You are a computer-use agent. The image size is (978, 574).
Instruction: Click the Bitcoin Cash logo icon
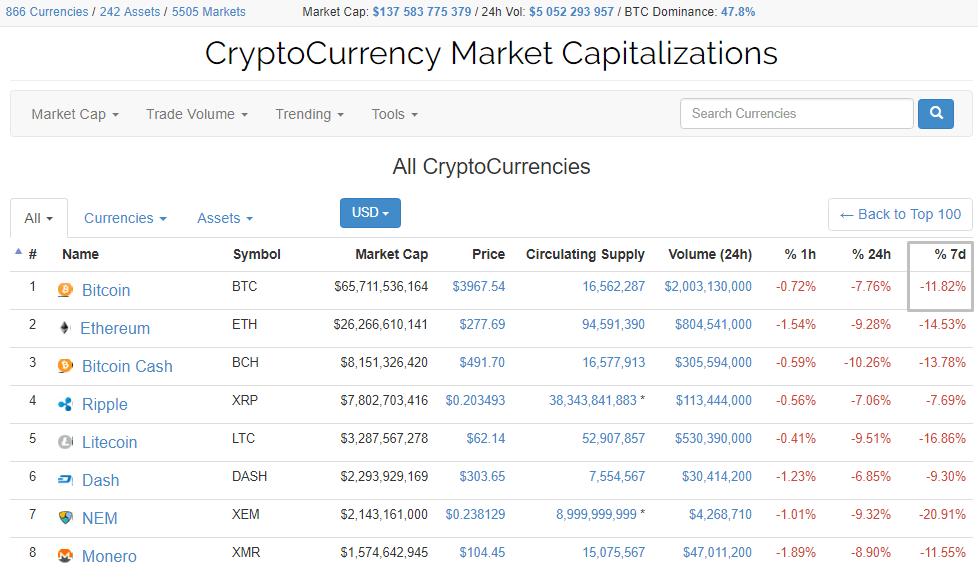66,366
